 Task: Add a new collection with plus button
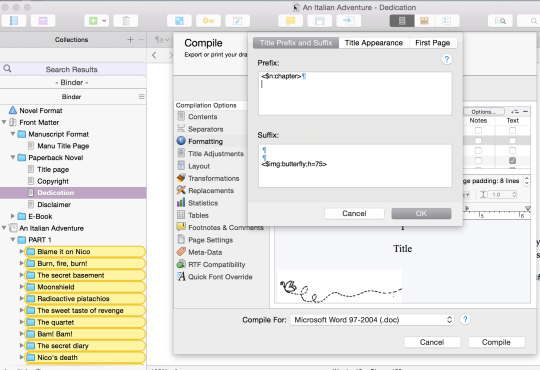coord(130,40)
